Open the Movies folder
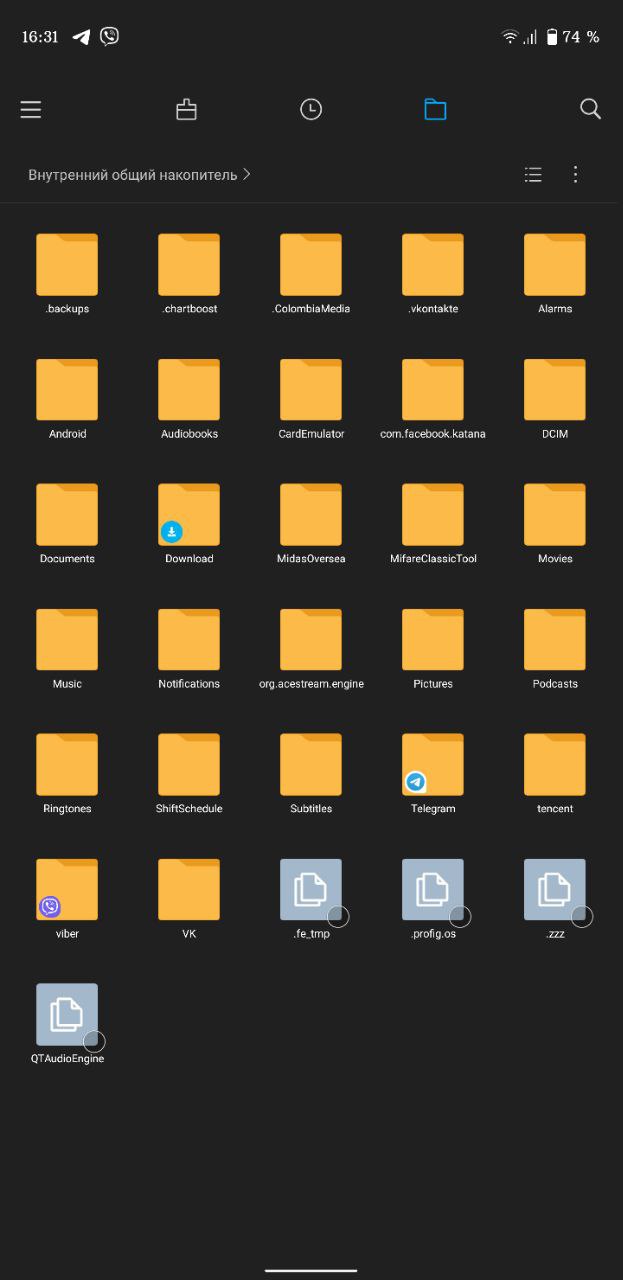Screen dimensions: 623x1280 click(x=555, y=515)
